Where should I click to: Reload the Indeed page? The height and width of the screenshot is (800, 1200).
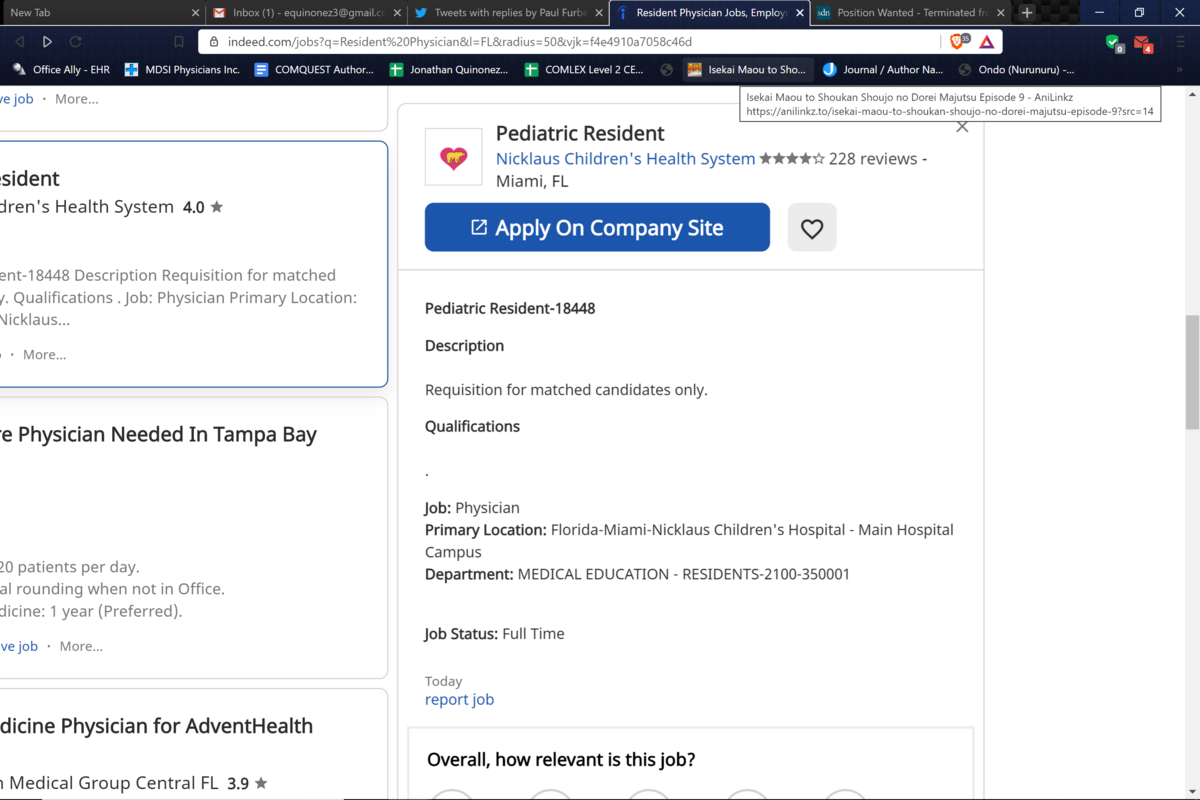75,42
